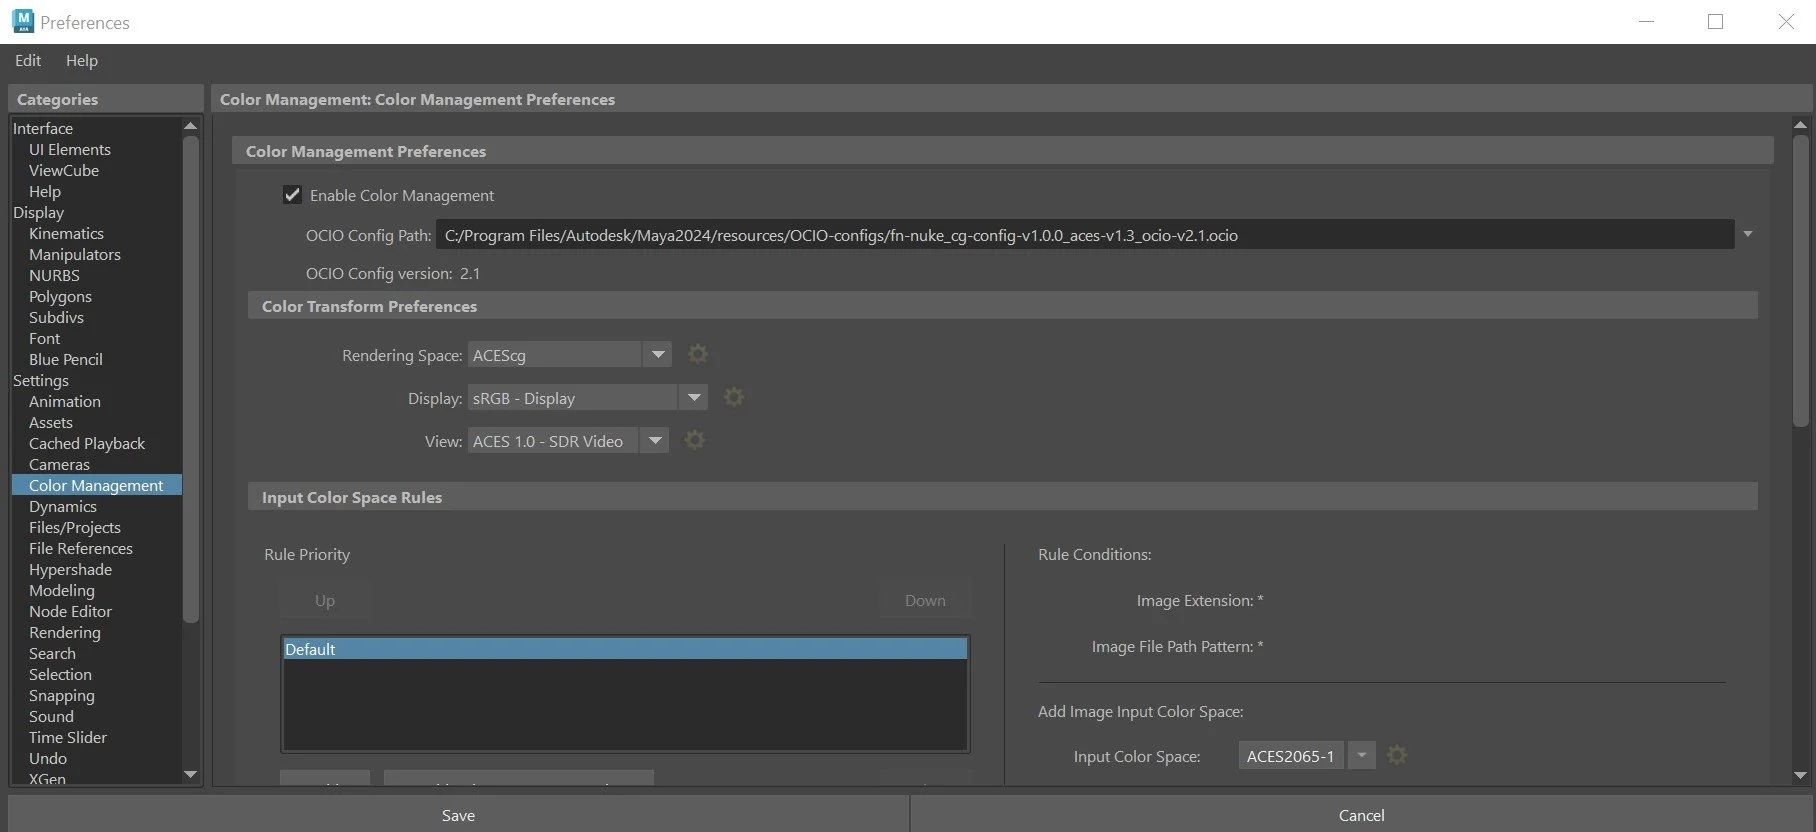Screen dimensions: 1816x832
Task: Click the Save button
Action: pyautogui.click(x=458, y=815)
